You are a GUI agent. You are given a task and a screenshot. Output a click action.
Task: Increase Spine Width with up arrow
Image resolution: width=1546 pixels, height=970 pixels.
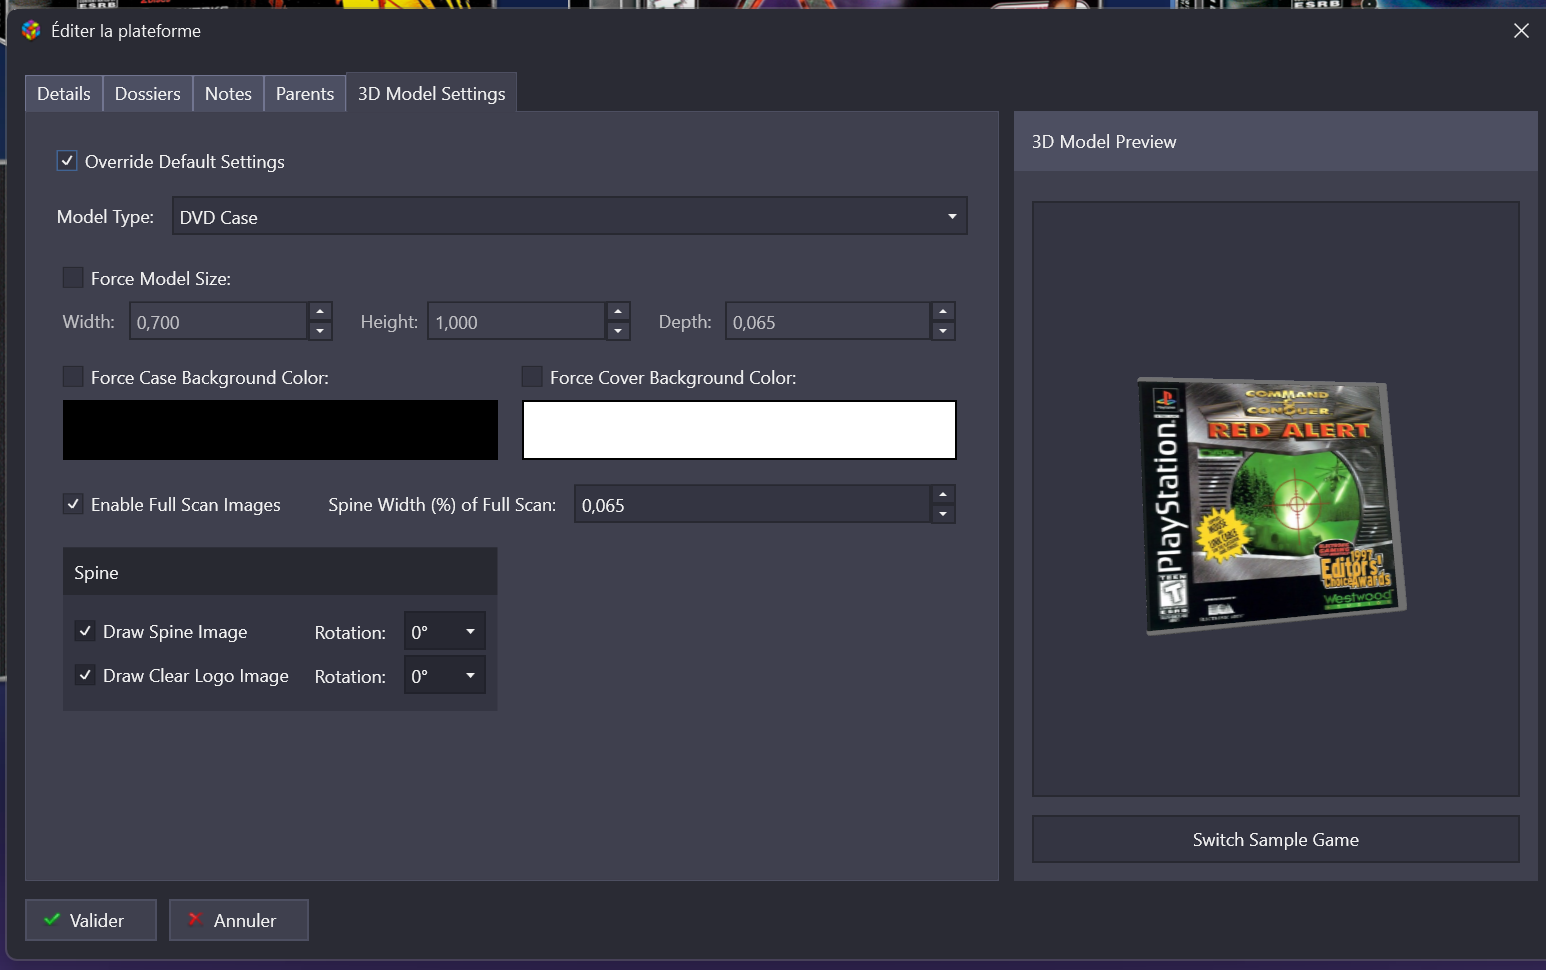click(x=943, y=495)
